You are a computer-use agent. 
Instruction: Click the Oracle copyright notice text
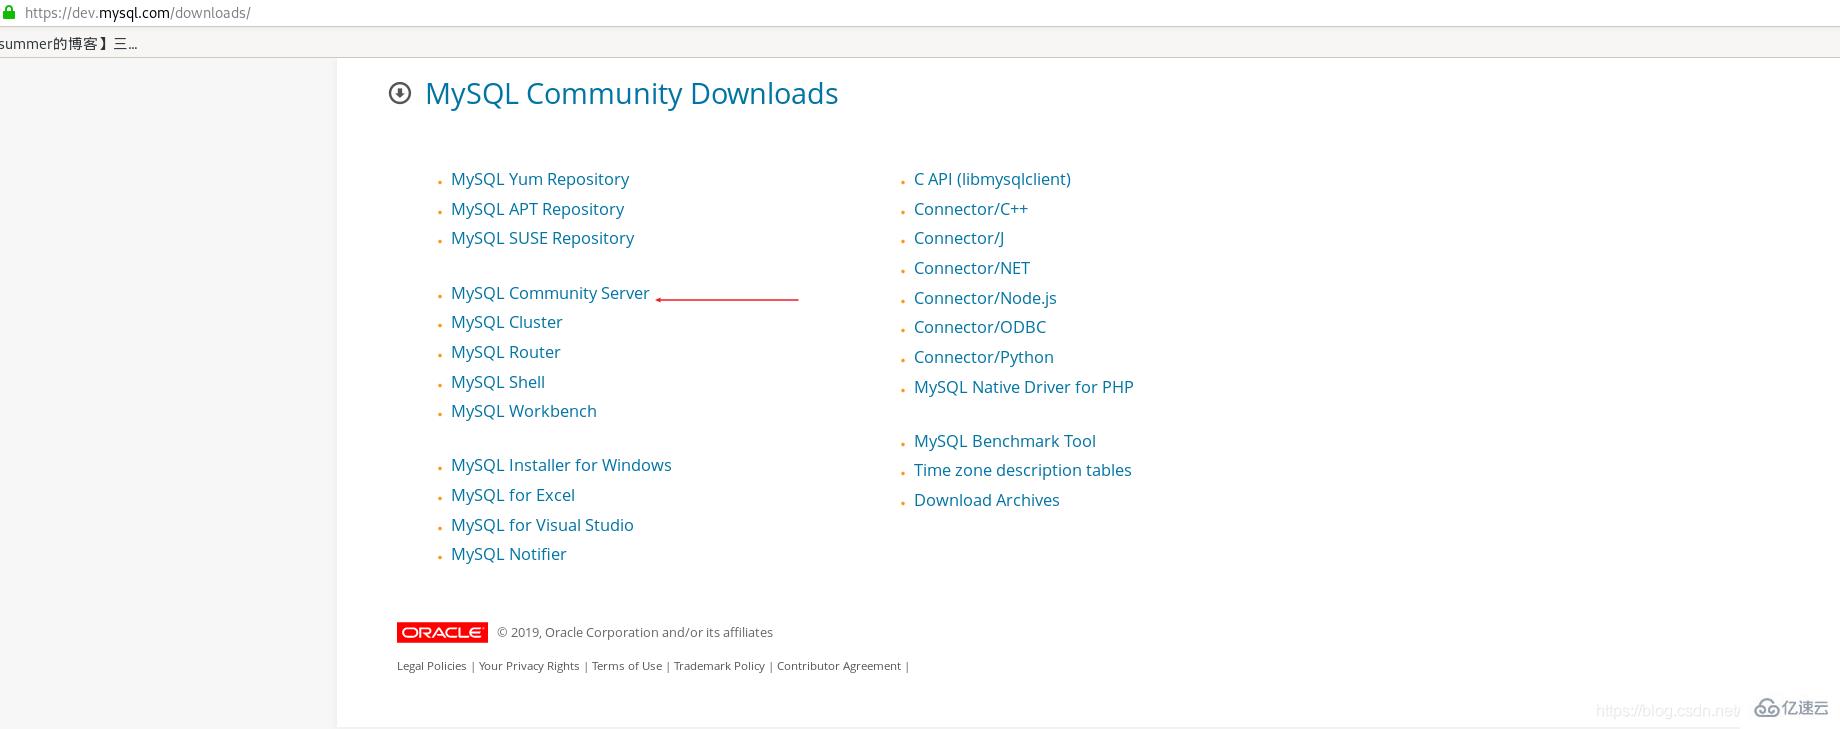click(635, 632)
